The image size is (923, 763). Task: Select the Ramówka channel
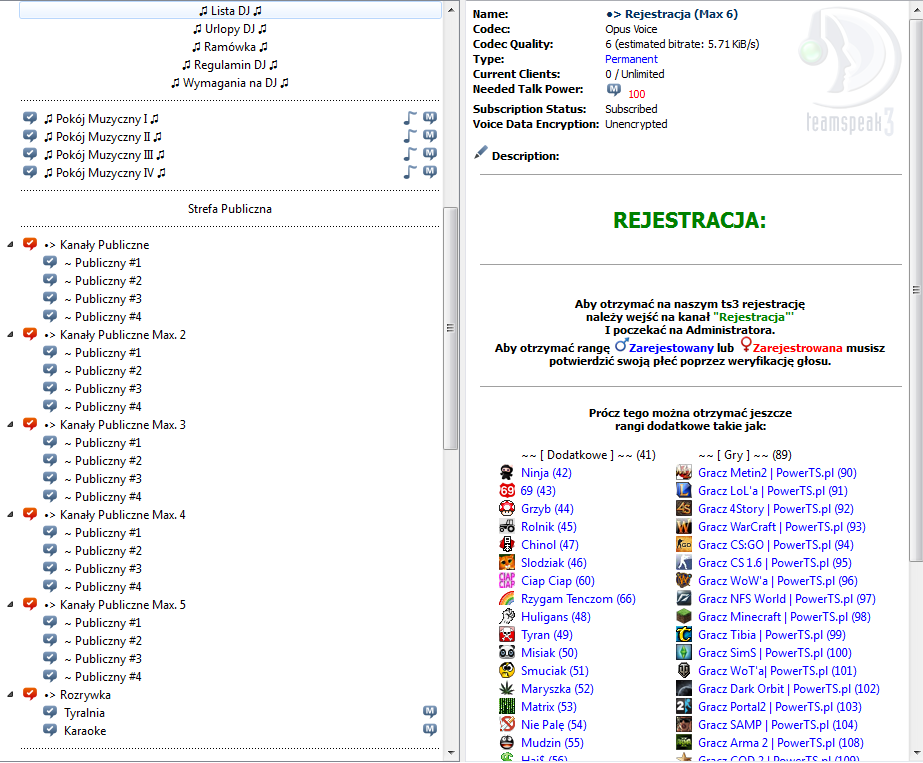point(230,47)
